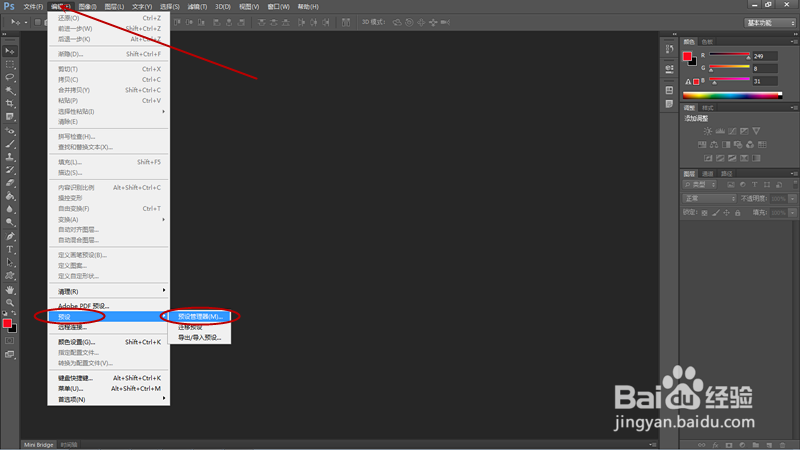Select the Zoom magnifier tool
800x450 pixels.
(x=10, y=303)
